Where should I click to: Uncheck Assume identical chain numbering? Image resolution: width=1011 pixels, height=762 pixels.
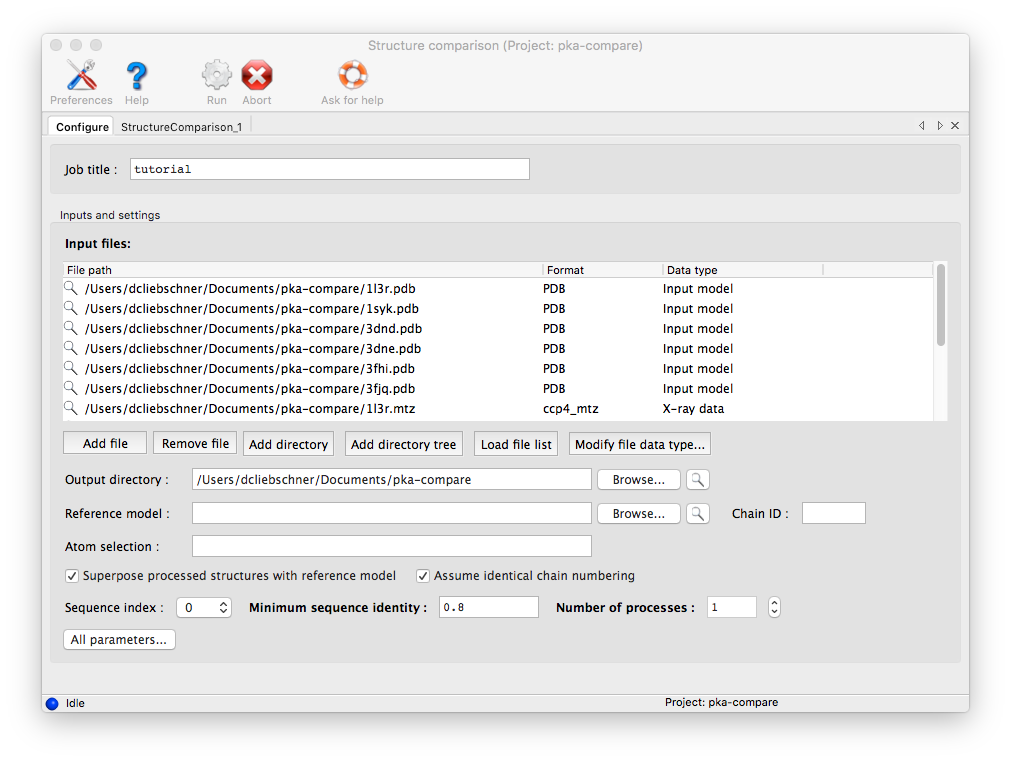[x=423, y=576]
